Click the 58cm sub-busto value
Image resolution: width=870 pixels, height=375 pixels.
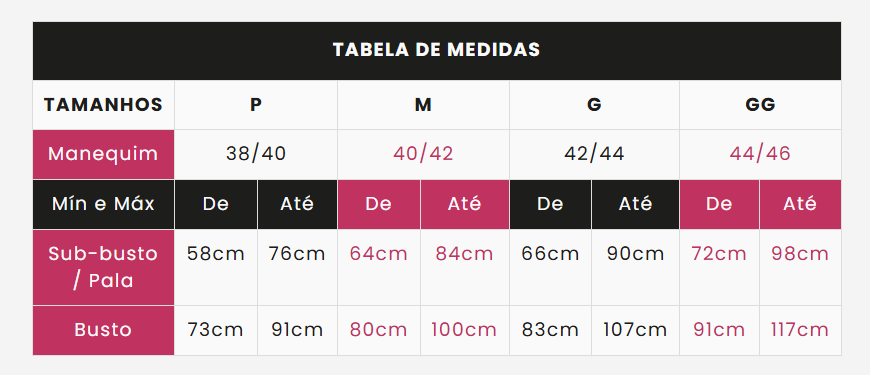tap(216, 254)
